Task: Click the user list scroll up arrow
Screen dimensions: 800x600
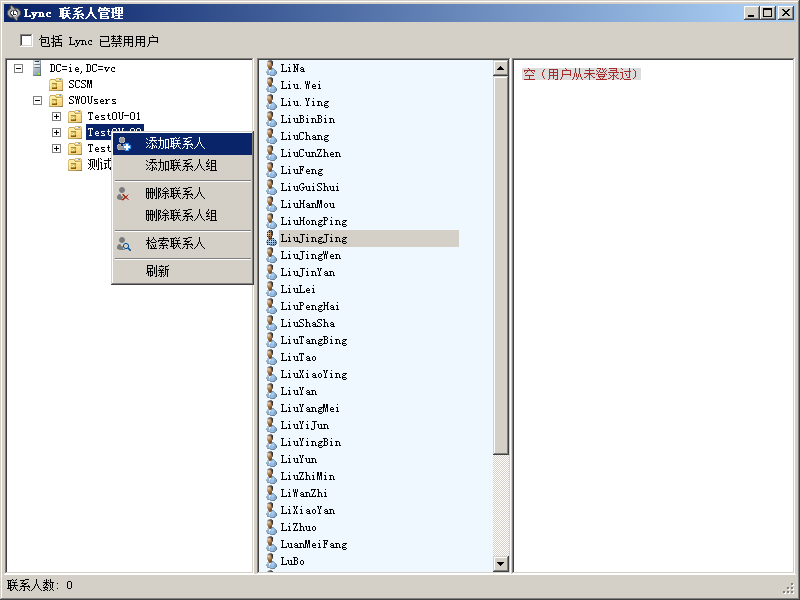Action: [x=501, y=69]
